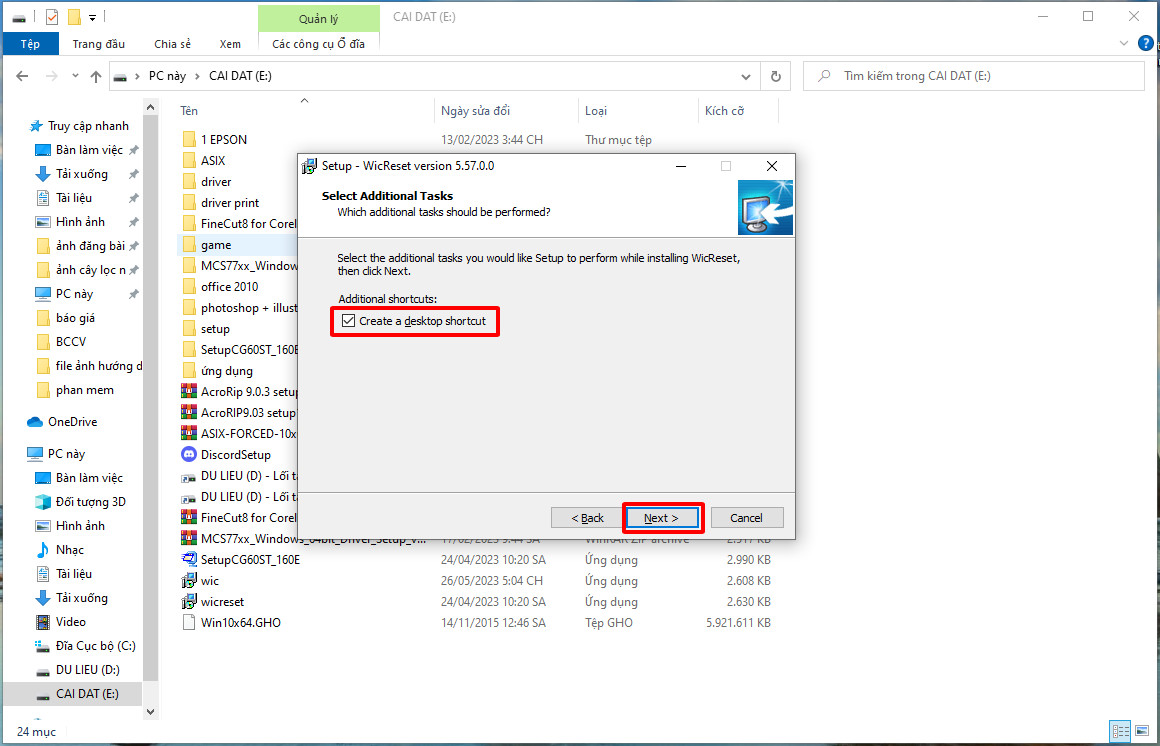Select the game folder
This screenshot has height=746, width=1160.
click(216, 244)
